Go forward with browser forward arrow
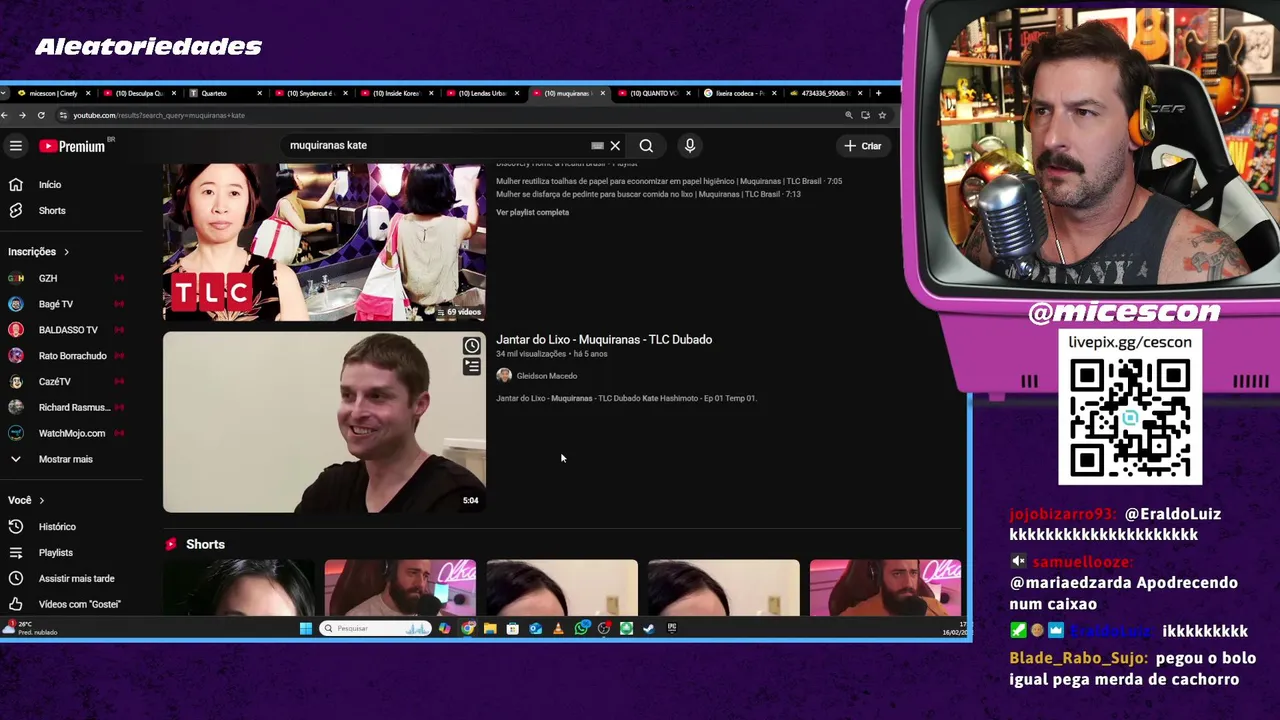The width and height of the screenshot is (1280, 720). point(22,115)
